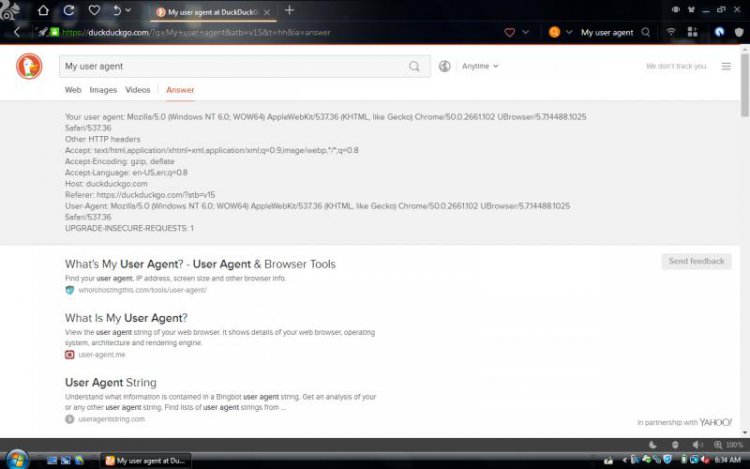This screenshot has height=469, width=750.
Task: Click 'My user agent at Du...' taskbar button
Action: [x=145, y=461]
